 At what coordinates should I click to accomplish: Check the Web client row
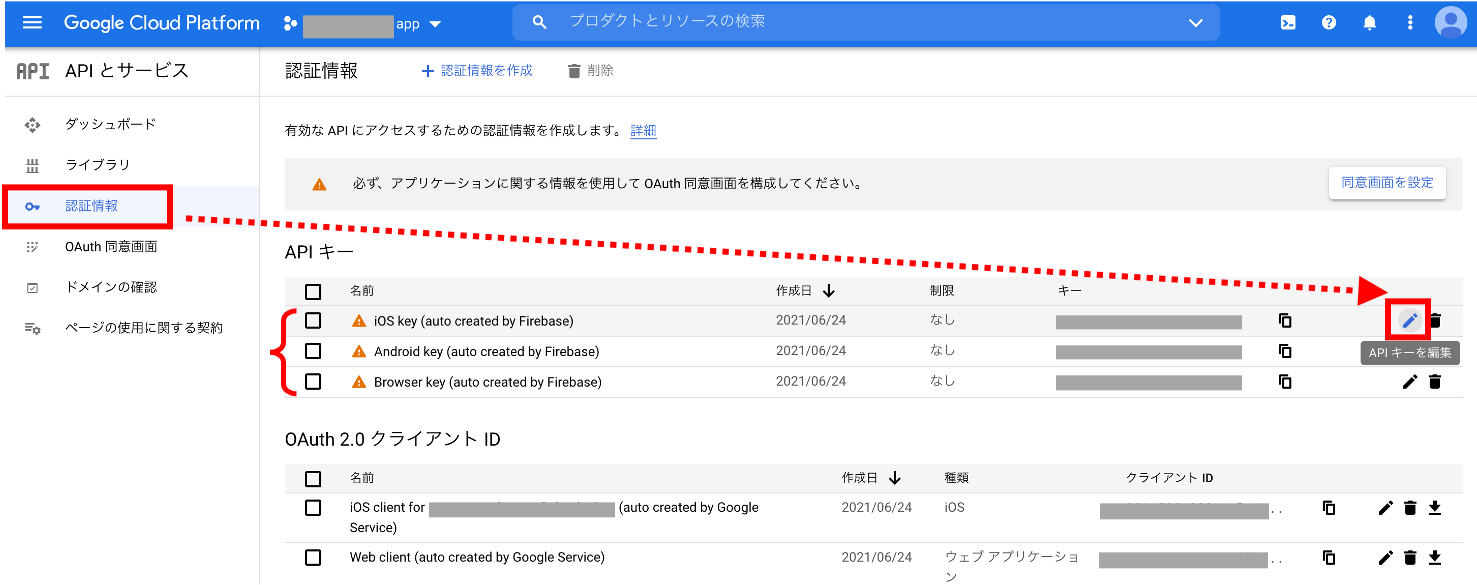click(313, 558)
